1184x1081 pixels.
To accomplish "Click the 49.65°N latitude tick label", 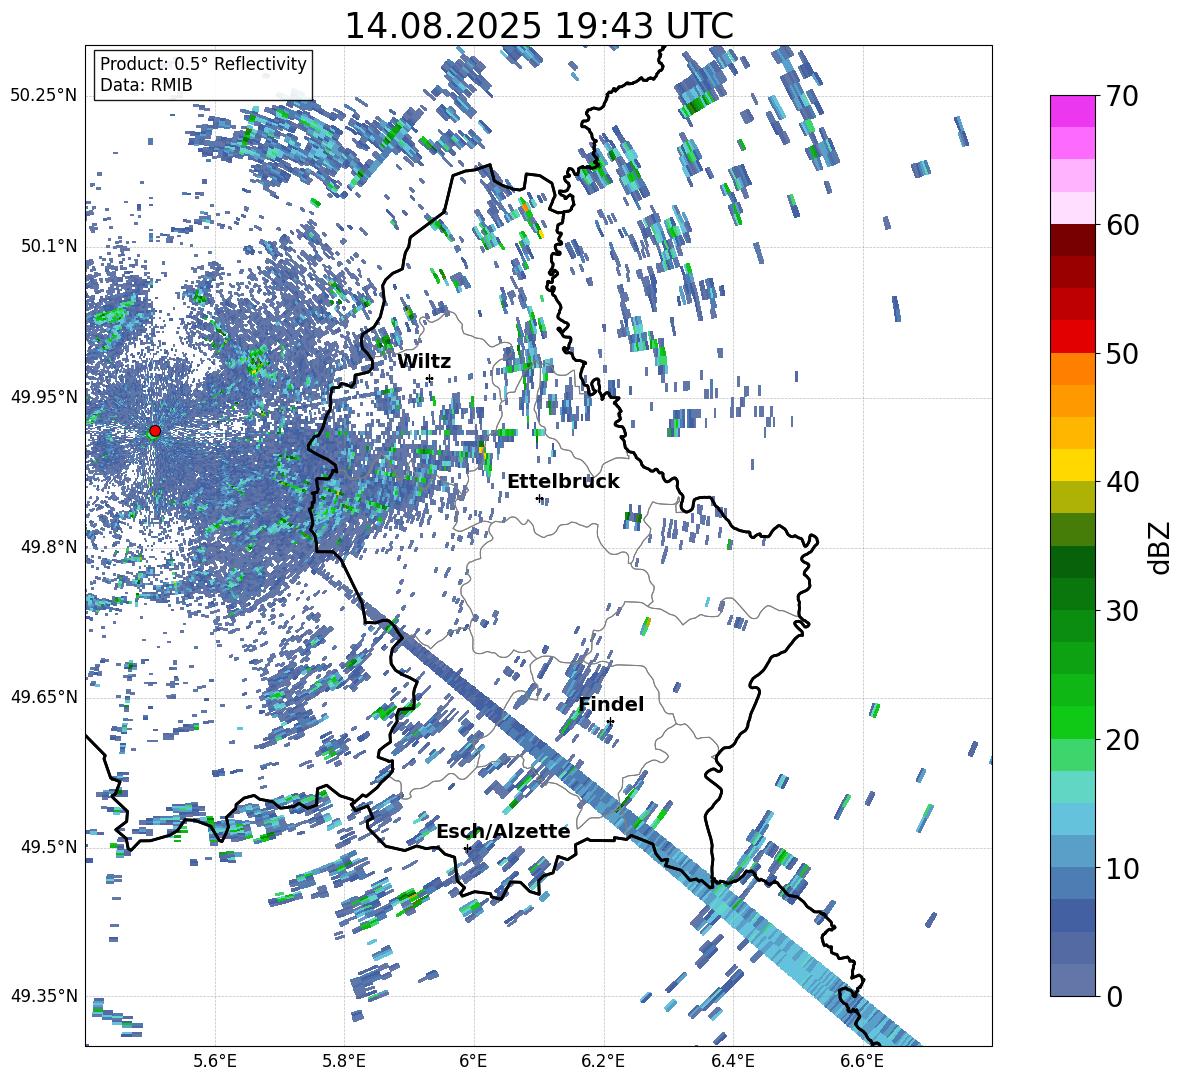I will [x=44, y=697].
